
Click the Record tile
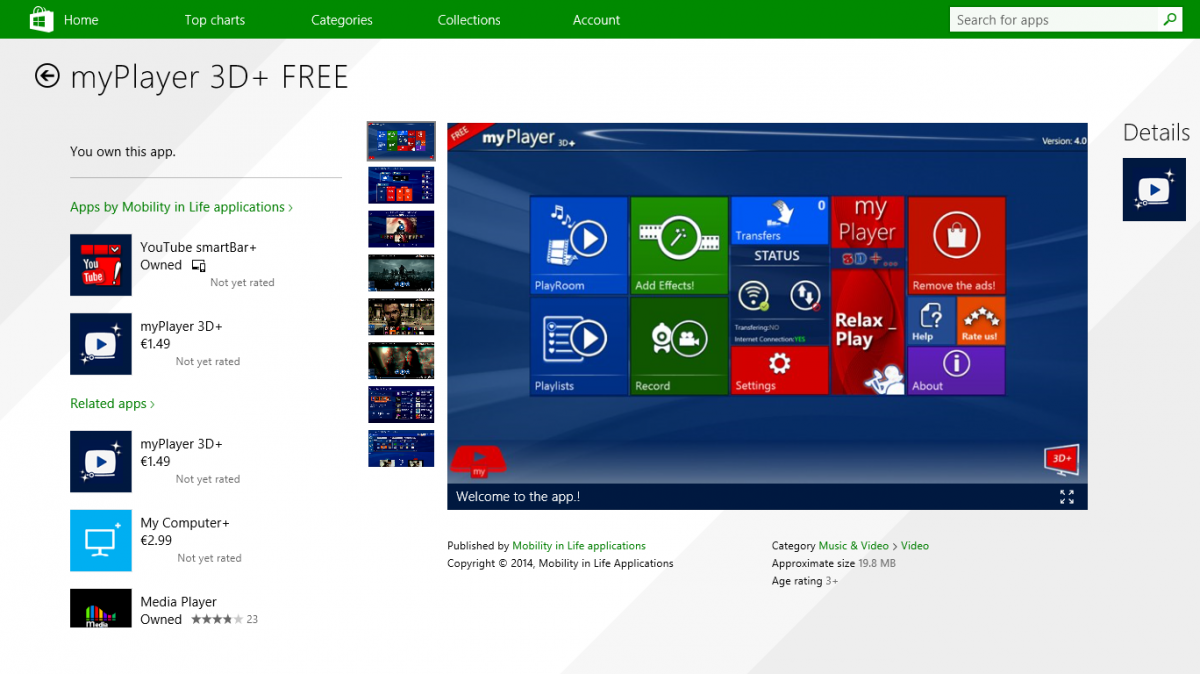click(x=679, y=346)
